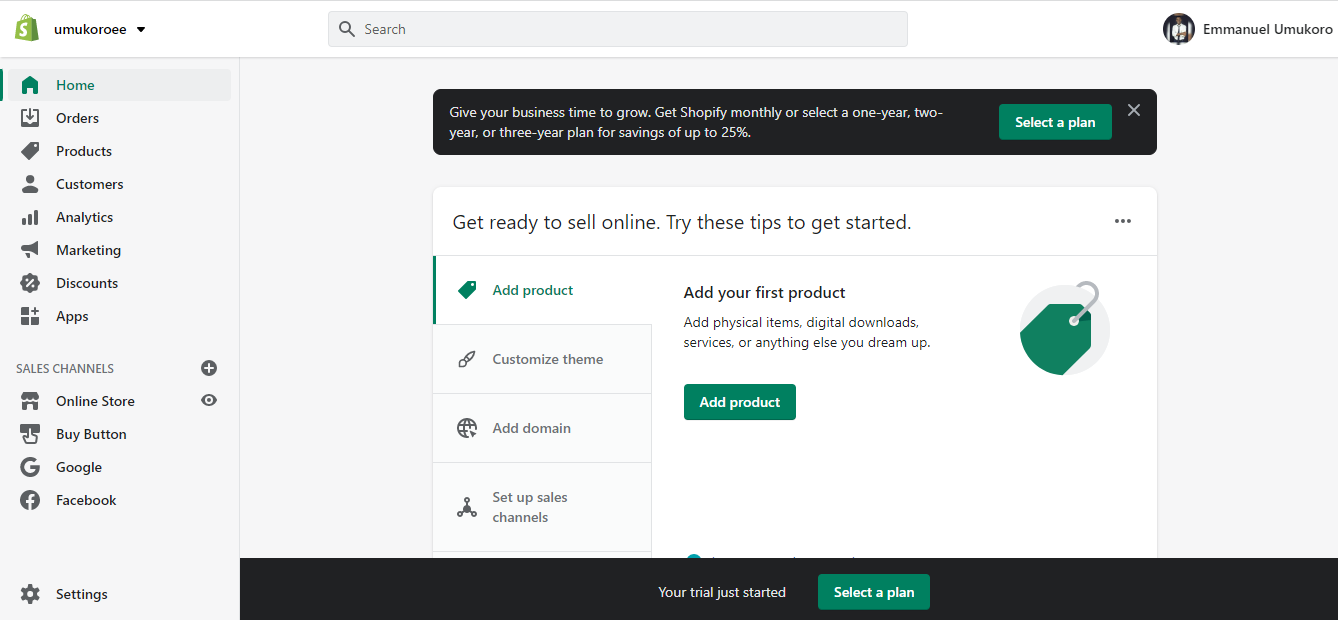Click the green Add product button
1338x620 pixels.
(x=739, y=402)
